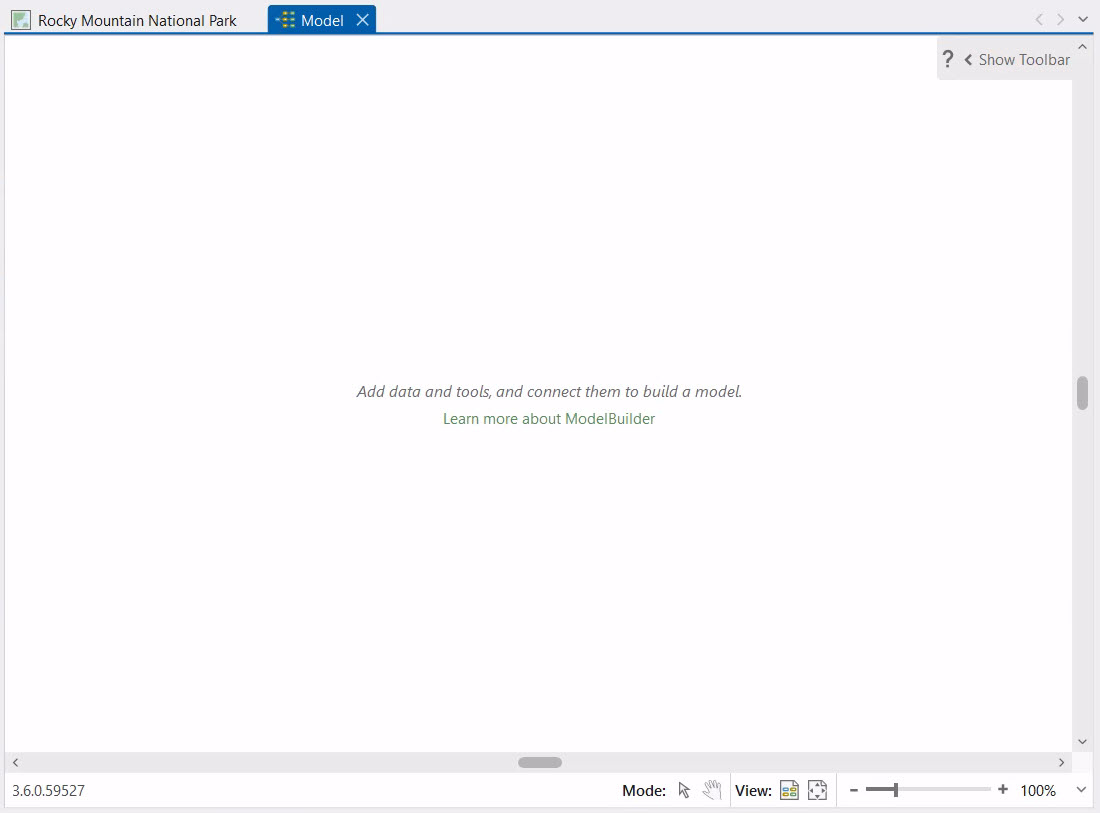Open the view tabs list dropdown chevron

click(1083, 18)
